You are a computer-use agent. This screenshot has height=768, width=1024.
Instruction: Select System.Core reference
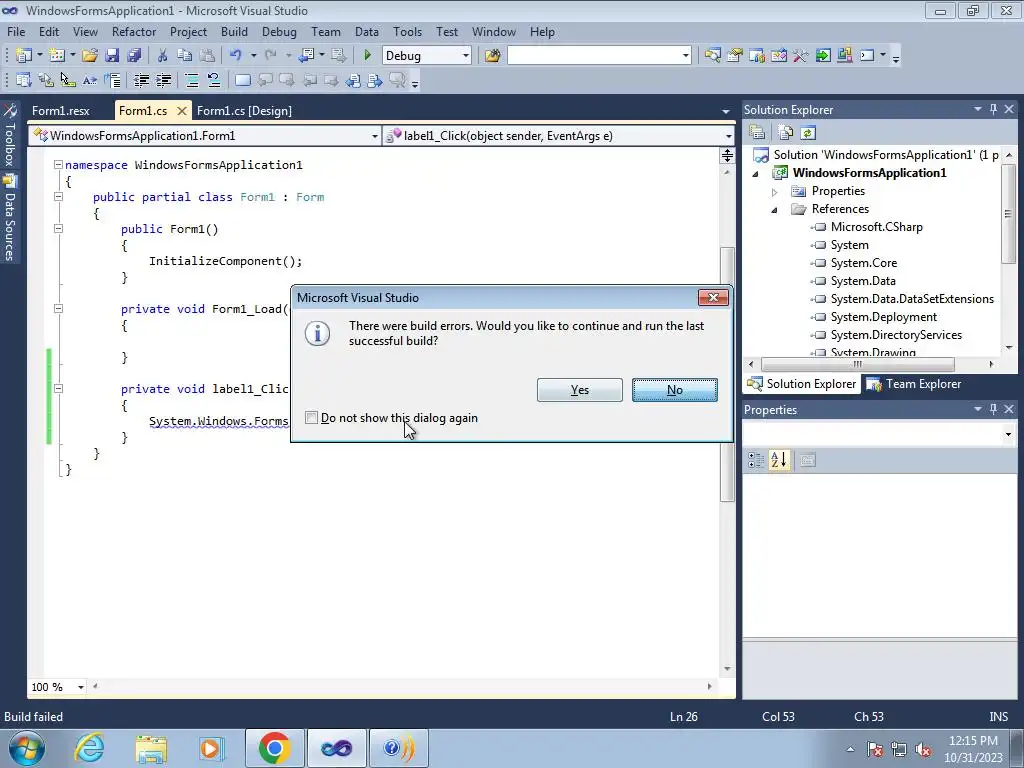[863, 263]
